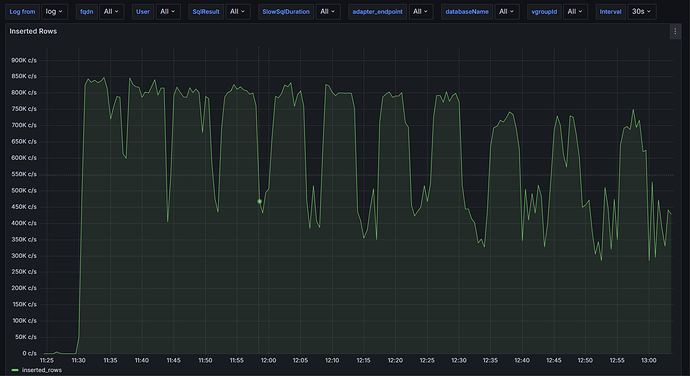Click the SlowSqlDuration variable label
690x376 pixels.
(x=286, y=11)
